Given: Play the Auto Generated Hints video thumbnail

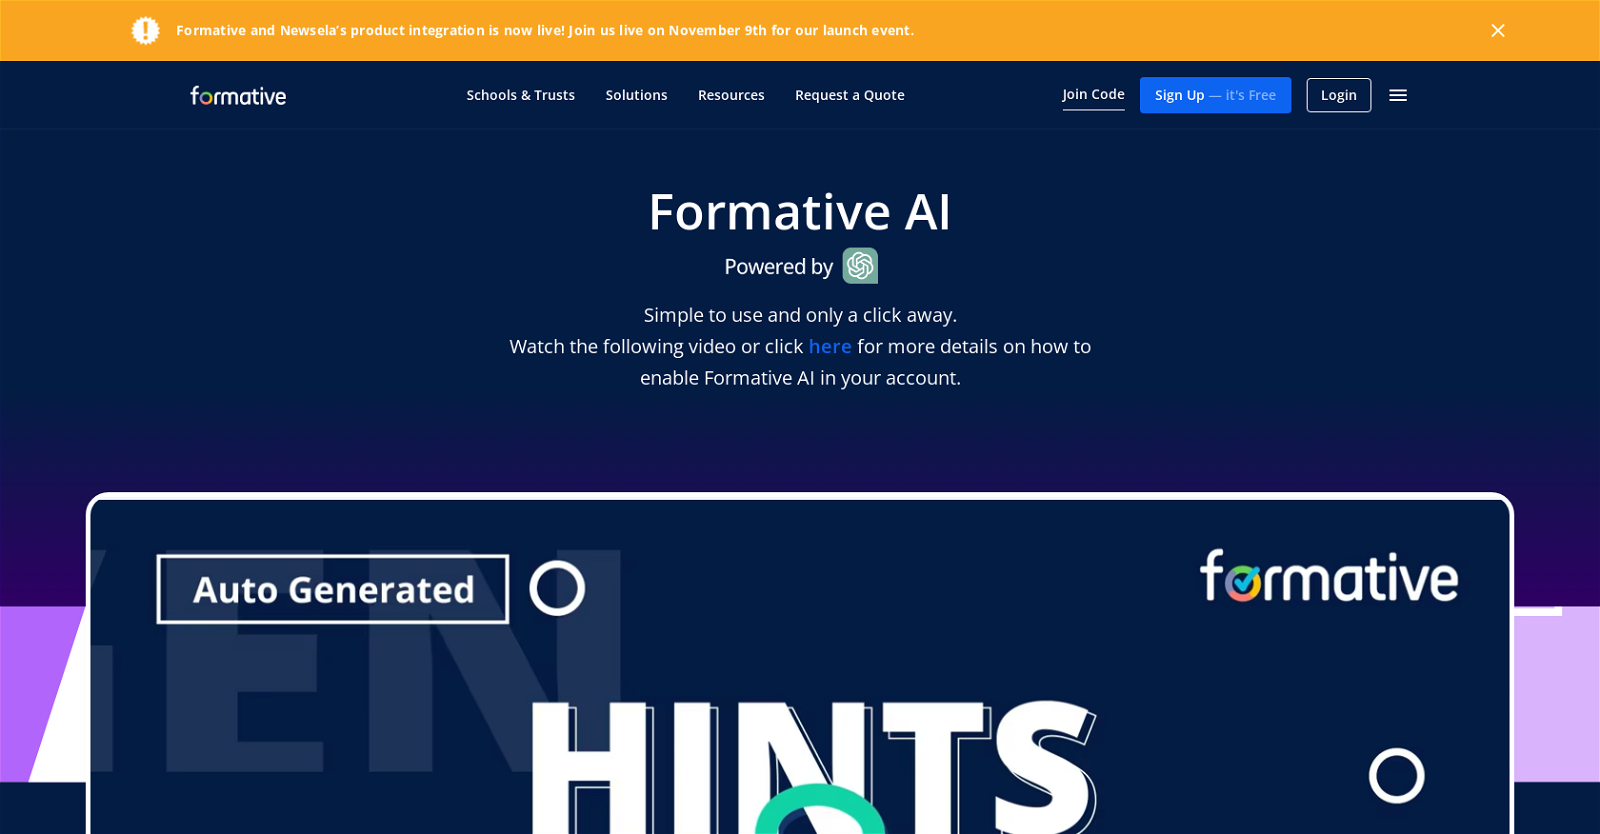Looking at the screenshot, I should tap(800, 665).
